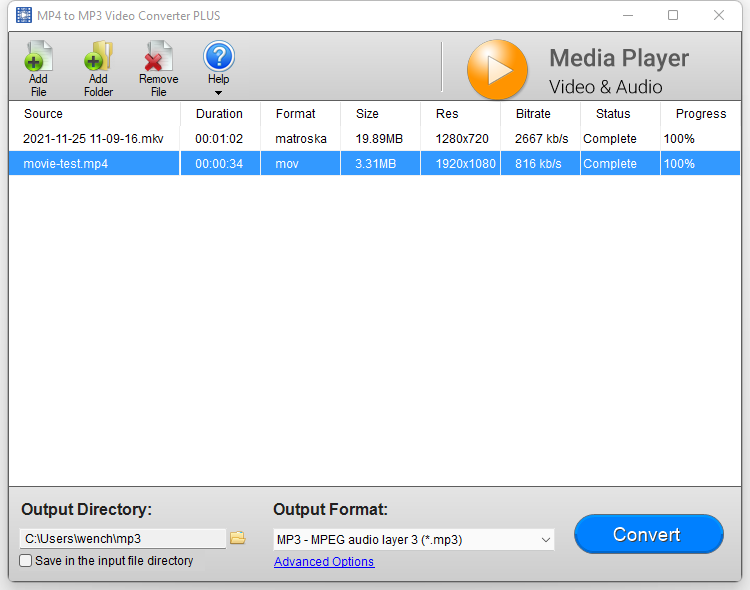Click the 19.89MB size cell
The height and width of the screenshot is (590, 750).
[379, 139]
